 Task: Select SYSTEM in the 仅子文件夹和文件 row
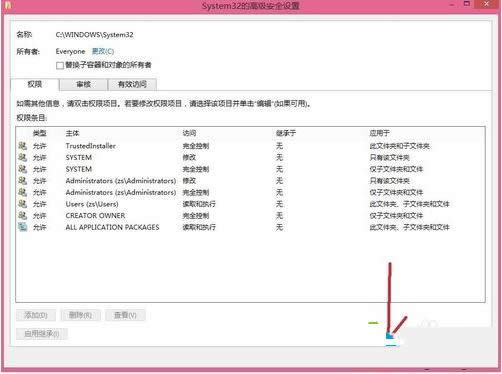(x=79, y=169)
